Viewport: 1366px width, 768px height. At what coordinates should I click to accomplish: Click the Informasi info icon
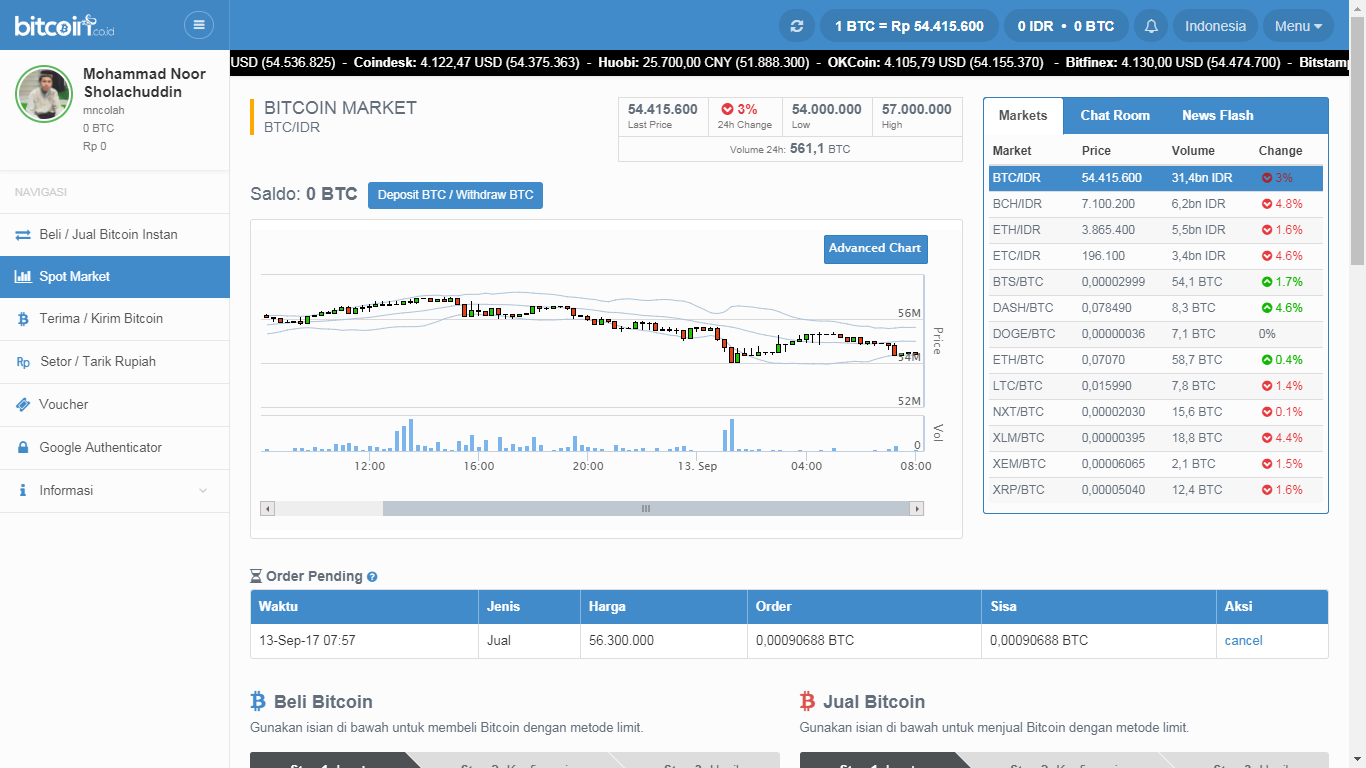pyautogui.click(x=22, y=491)
